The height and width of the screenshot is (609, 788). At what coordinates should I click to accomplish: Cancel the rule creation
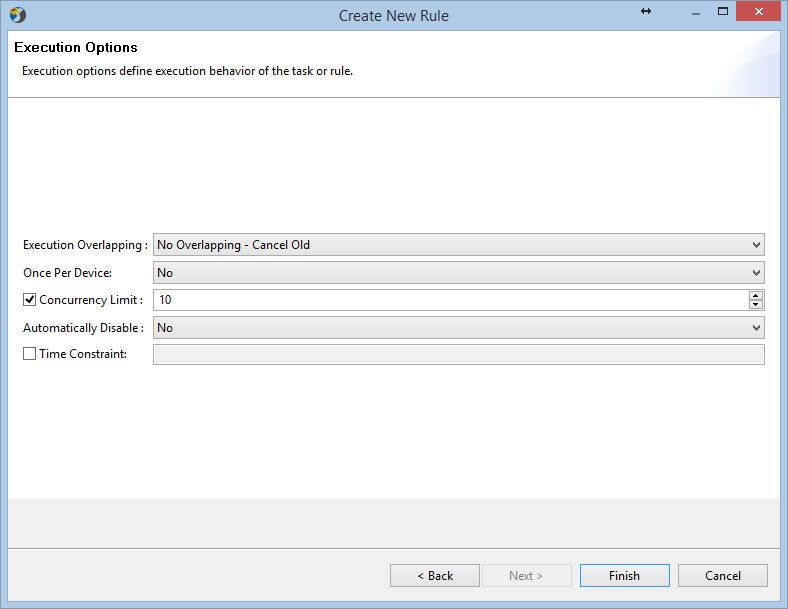click(723, 575)
